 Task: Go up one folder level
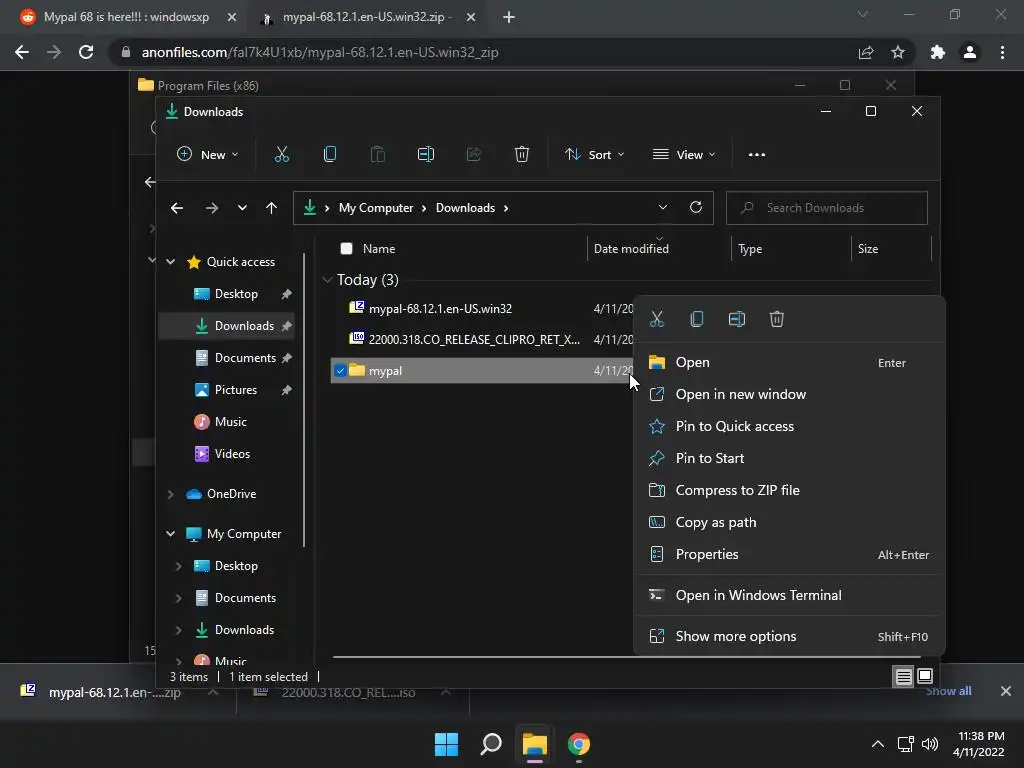(x=272, y=208)
